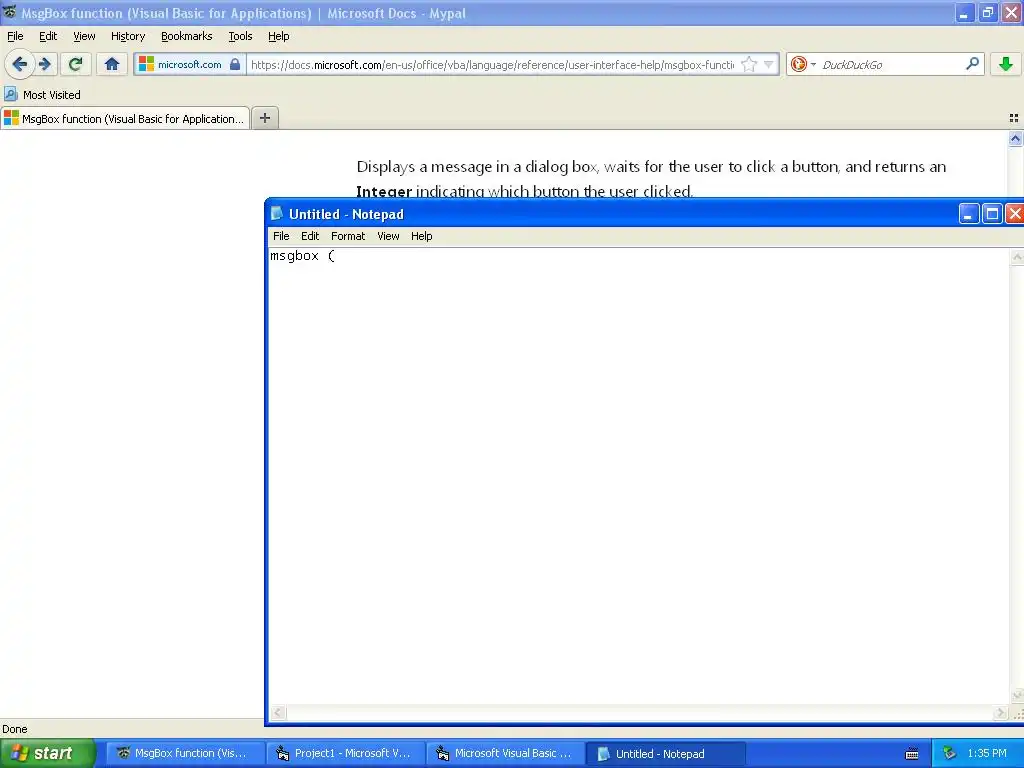The height and width of the screenshot is (768, 1024).
Task: Switch to Untitled - Notepad taskbar button
Action: pos(665,753)
